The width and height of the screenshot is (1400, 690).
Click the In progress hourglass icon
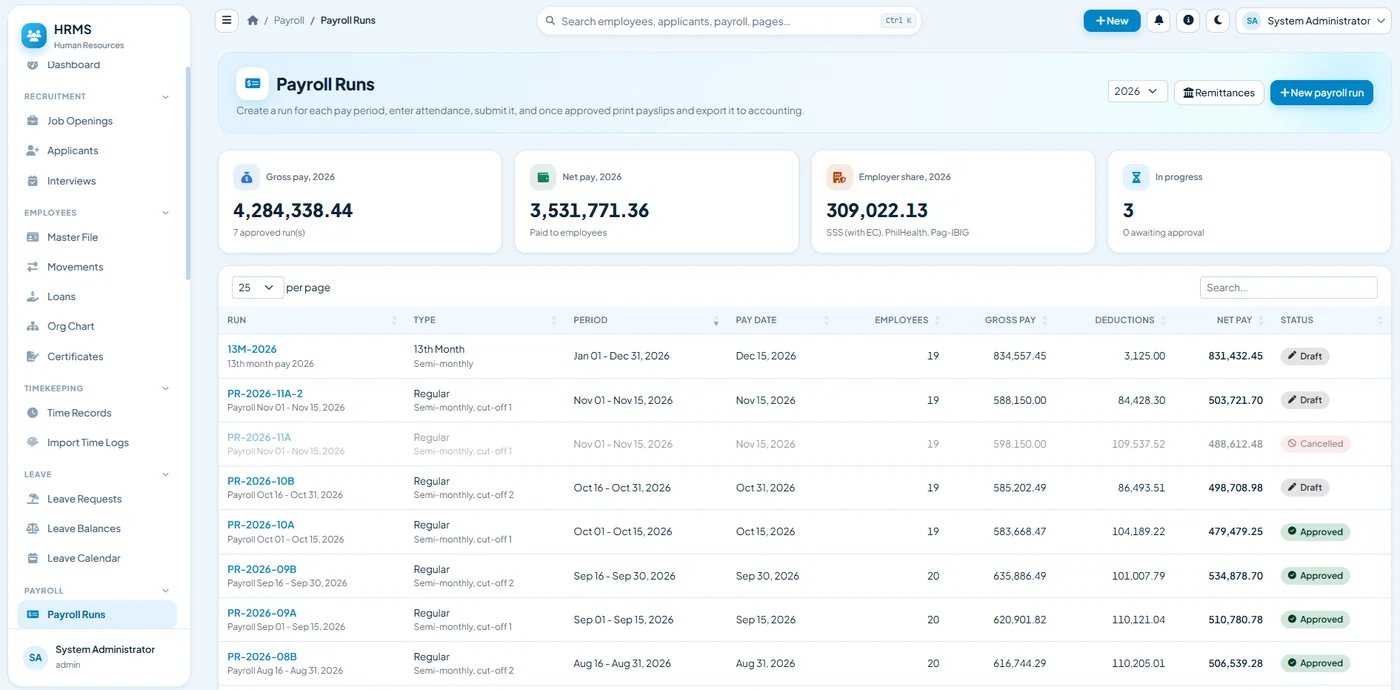[1136, 177]
